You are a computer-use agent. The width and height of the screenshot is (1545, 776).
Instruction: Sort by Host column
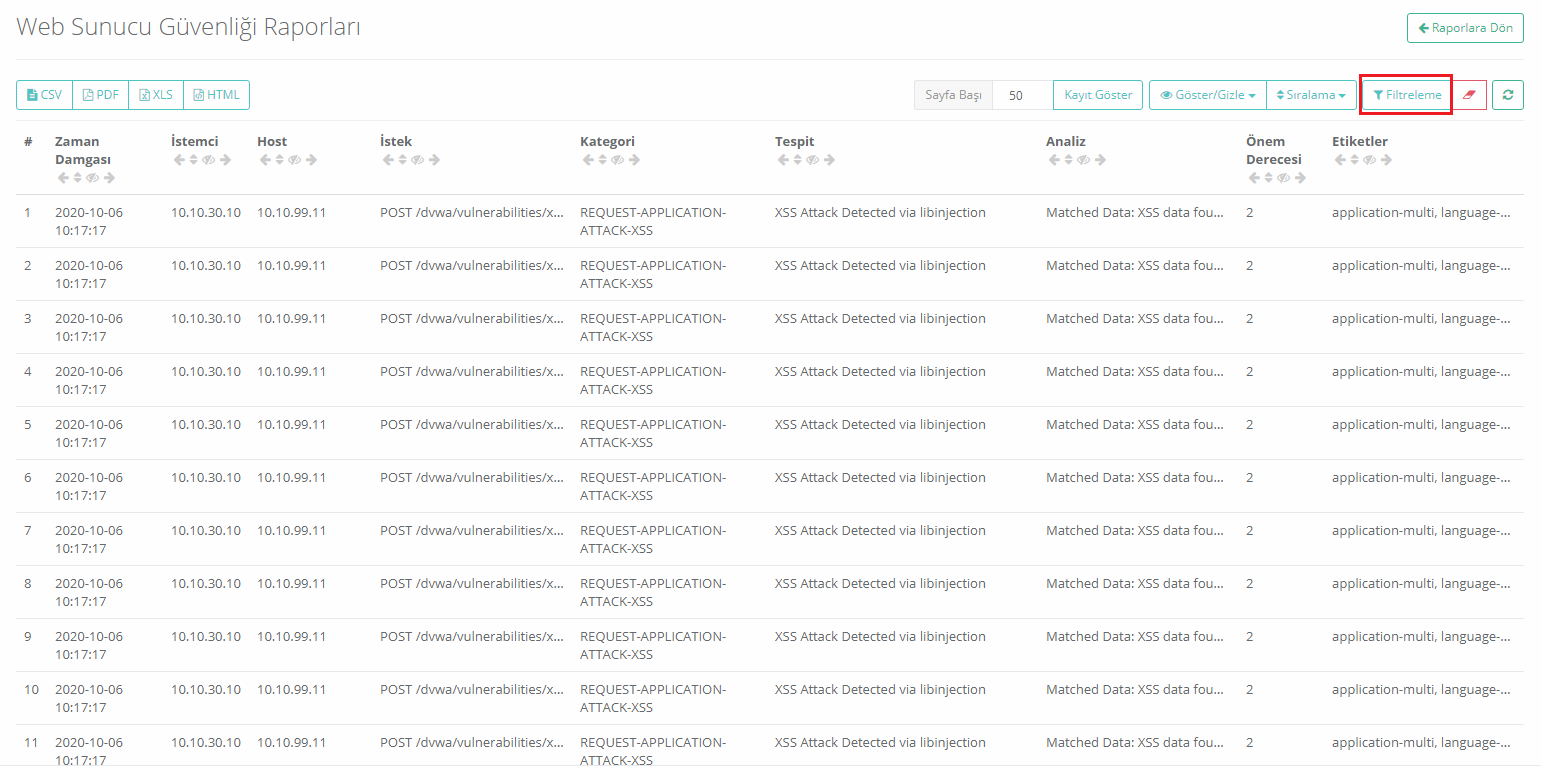point(279,160)
